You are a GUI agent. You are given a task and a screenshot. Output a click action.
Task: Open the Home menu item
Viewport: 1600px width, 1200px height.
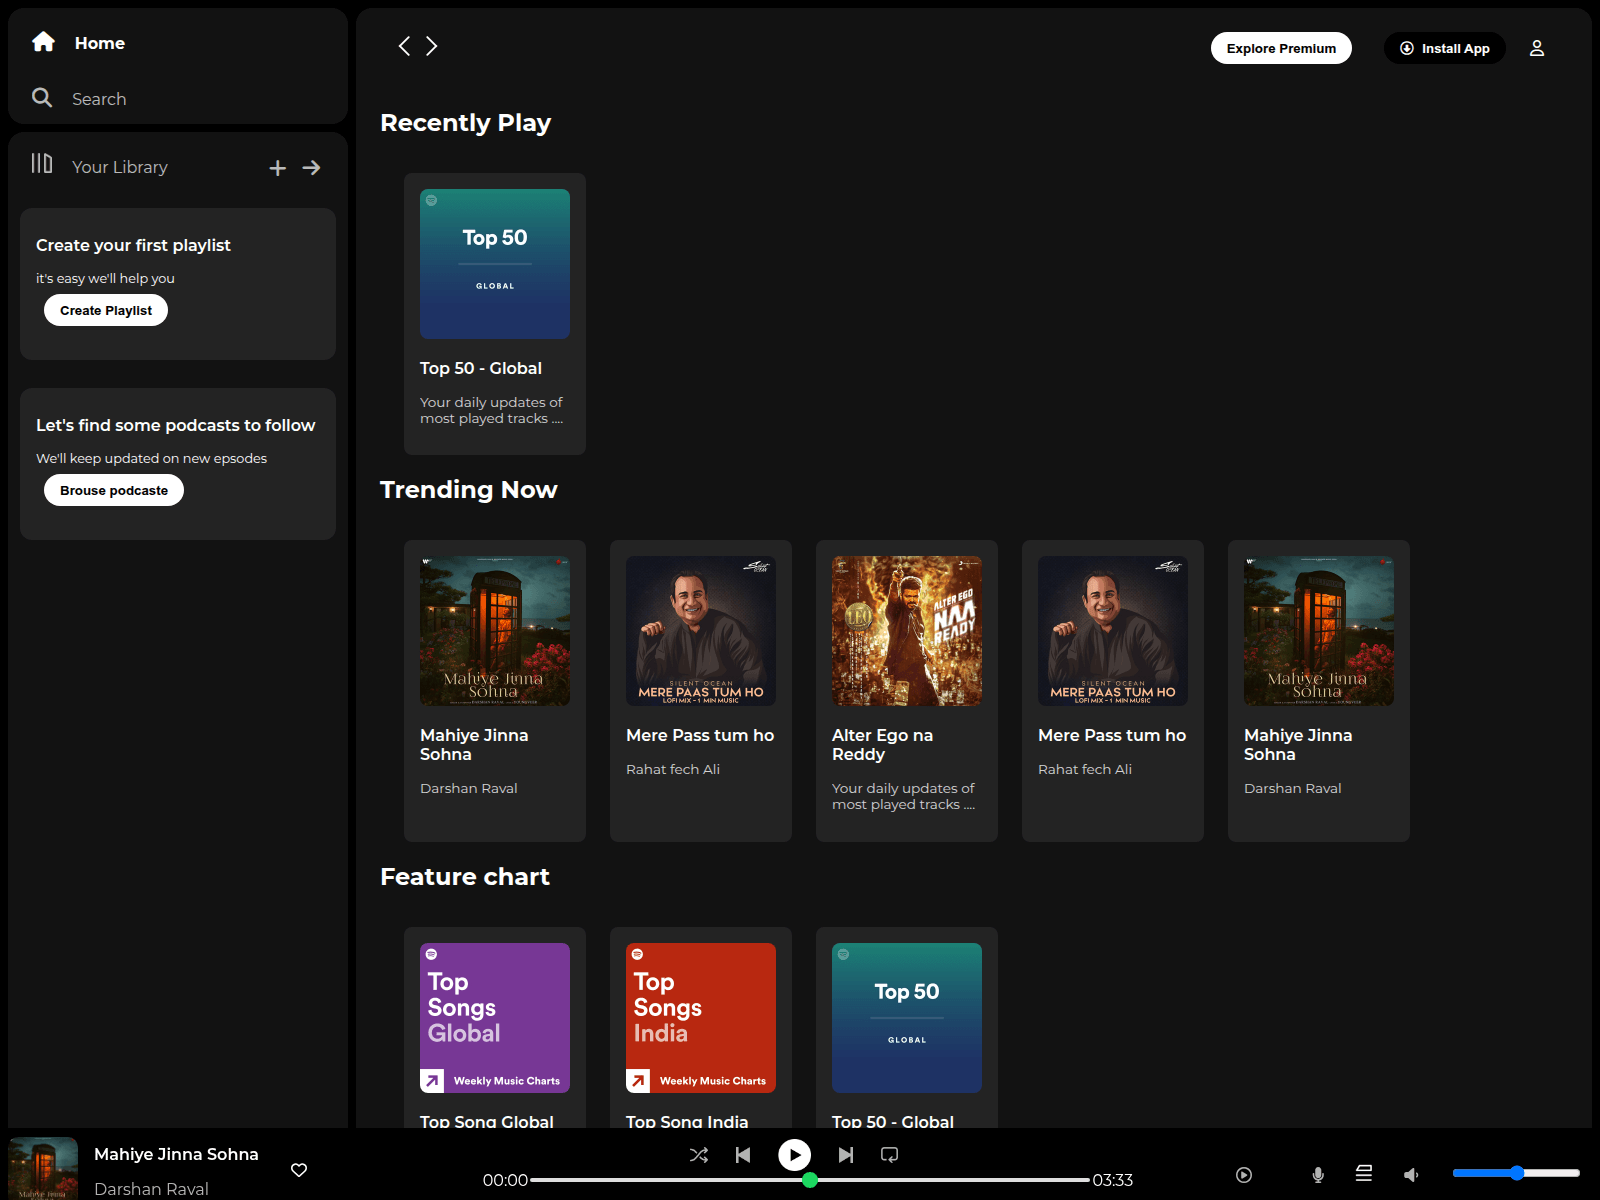click(x=100, y=43)
